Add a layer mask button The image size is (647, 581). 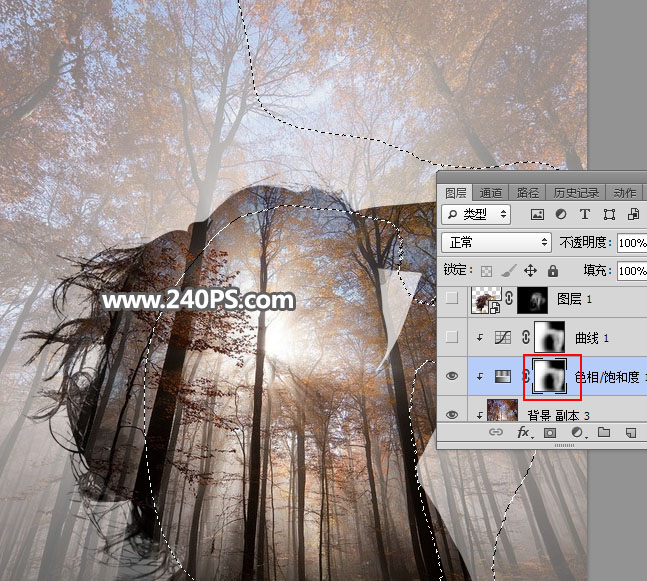tap(550, 432)
